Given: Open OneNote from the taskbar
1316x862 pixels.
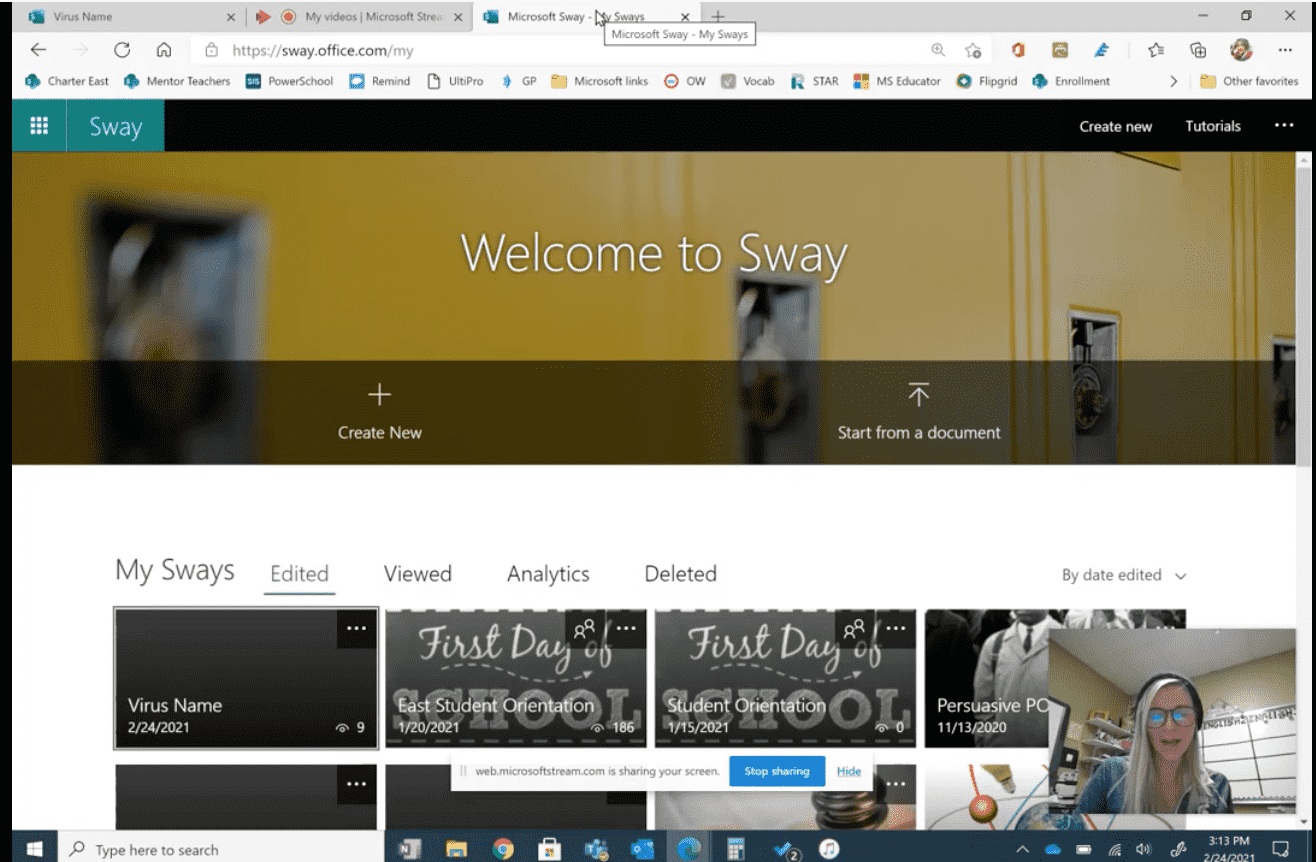Looking at the screenshot, I should tap(409, 848).
